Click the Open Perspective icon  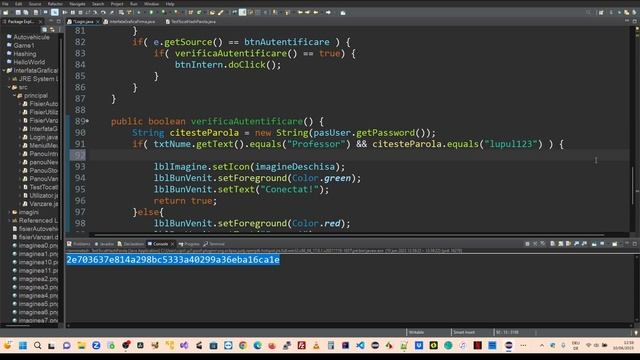point(601,13)
